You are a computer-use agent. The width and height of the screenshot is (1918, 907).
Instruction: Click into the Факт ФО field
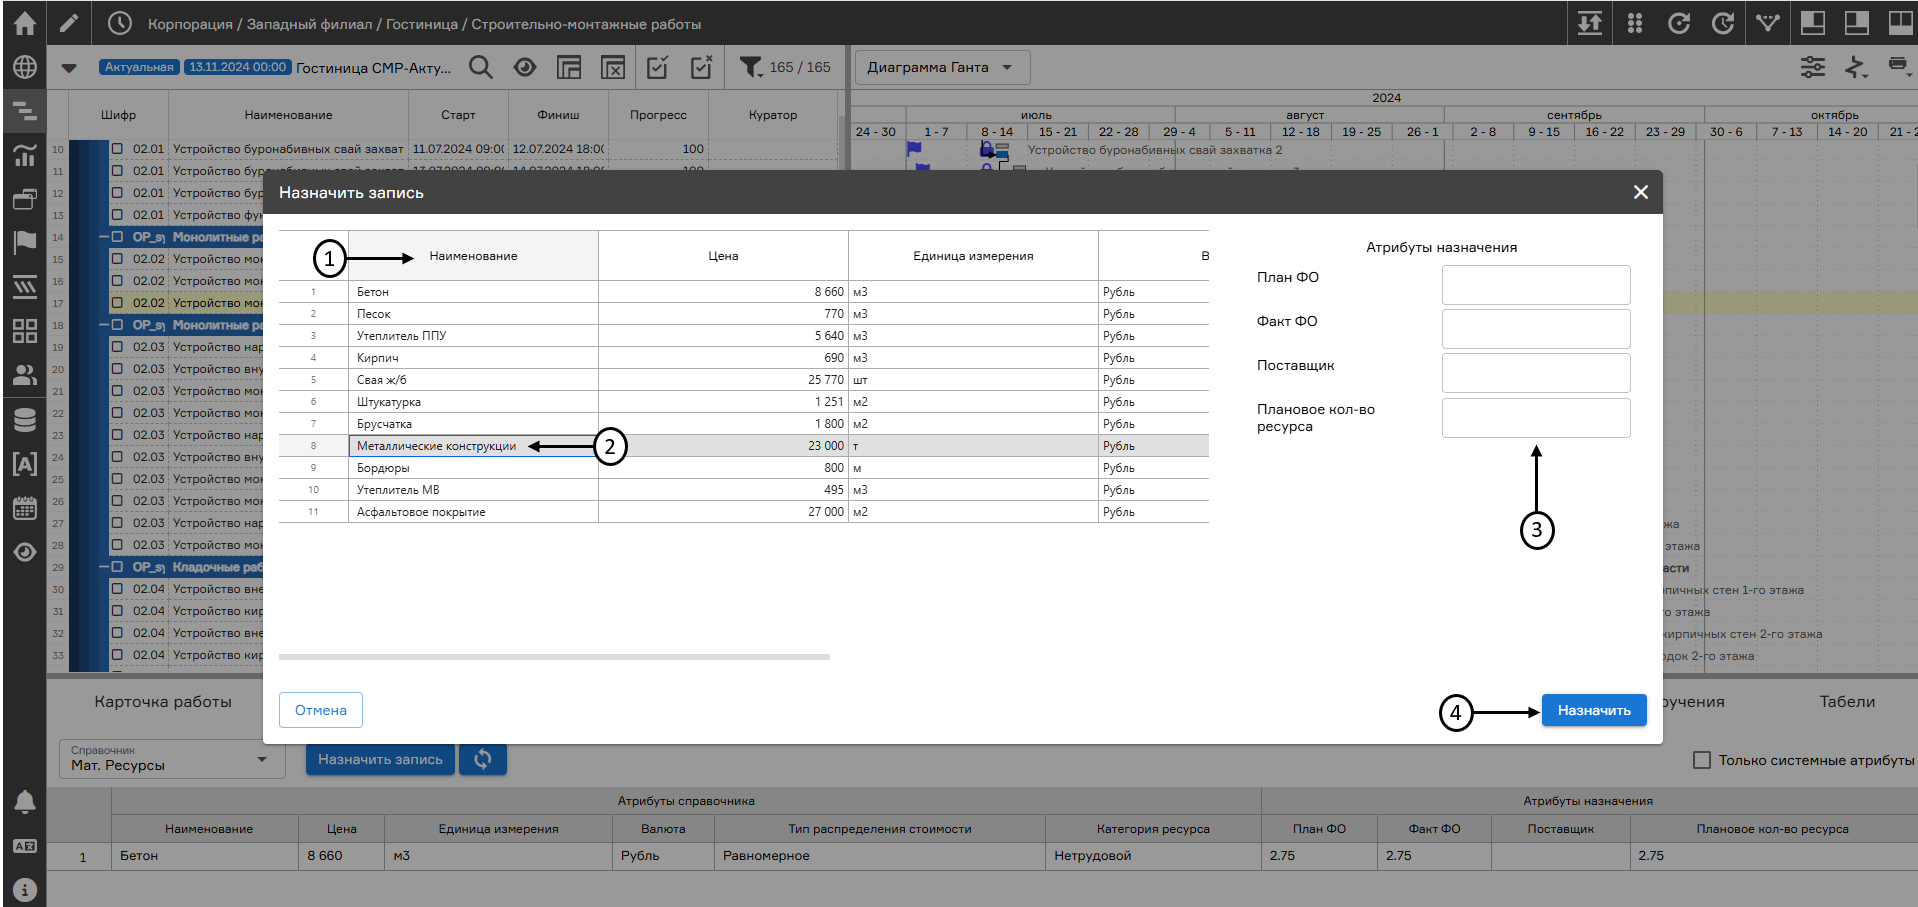[1536, 329]
